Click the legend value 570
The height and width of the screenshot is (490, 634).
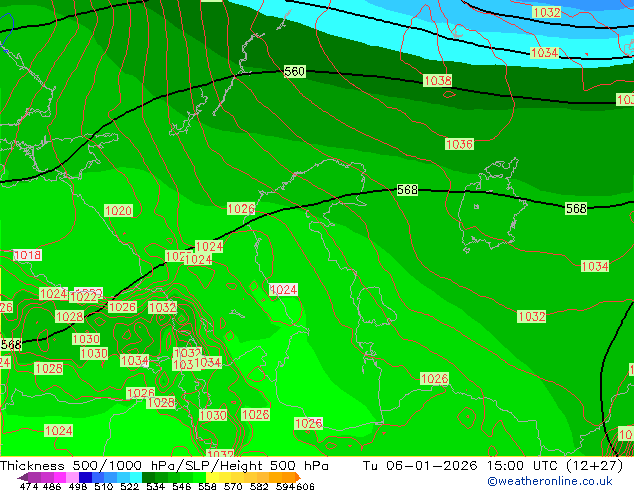pyautogui.click(x=233, y=486)
